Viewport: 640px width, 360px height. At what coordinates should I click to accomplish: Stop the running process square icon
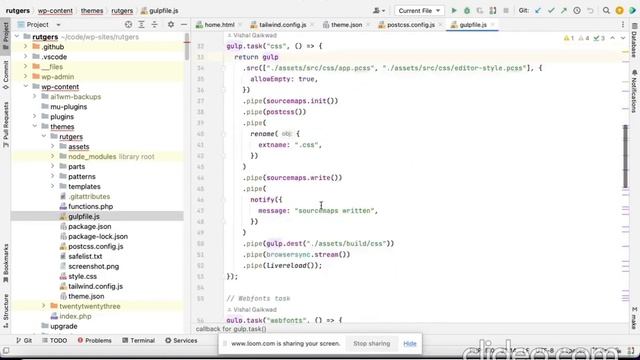pyautogui.click(x=506, y=11)
